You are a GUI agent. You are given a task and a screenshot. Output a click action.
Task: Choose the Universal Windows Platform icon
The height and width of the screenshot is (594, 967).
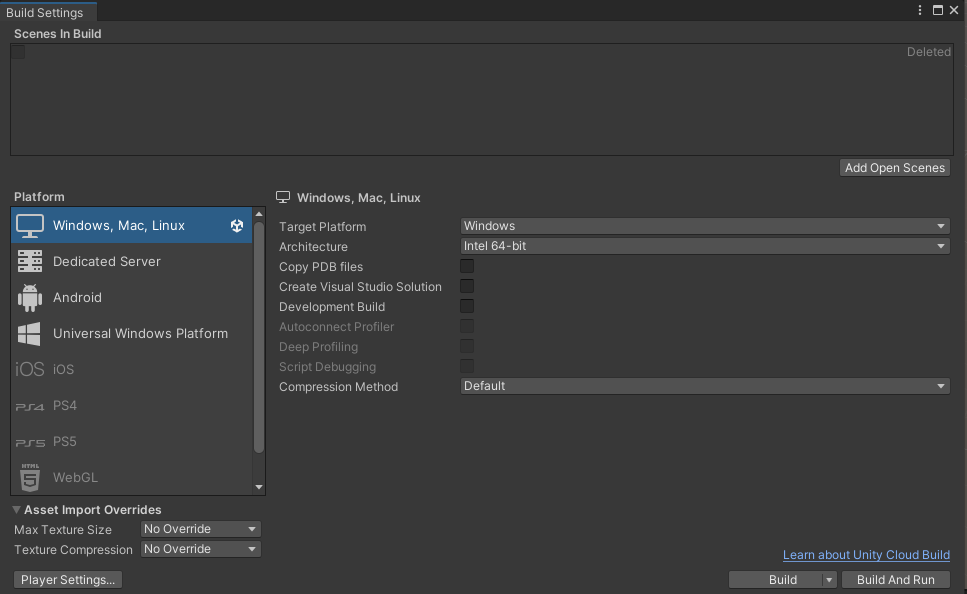(30, 334)
